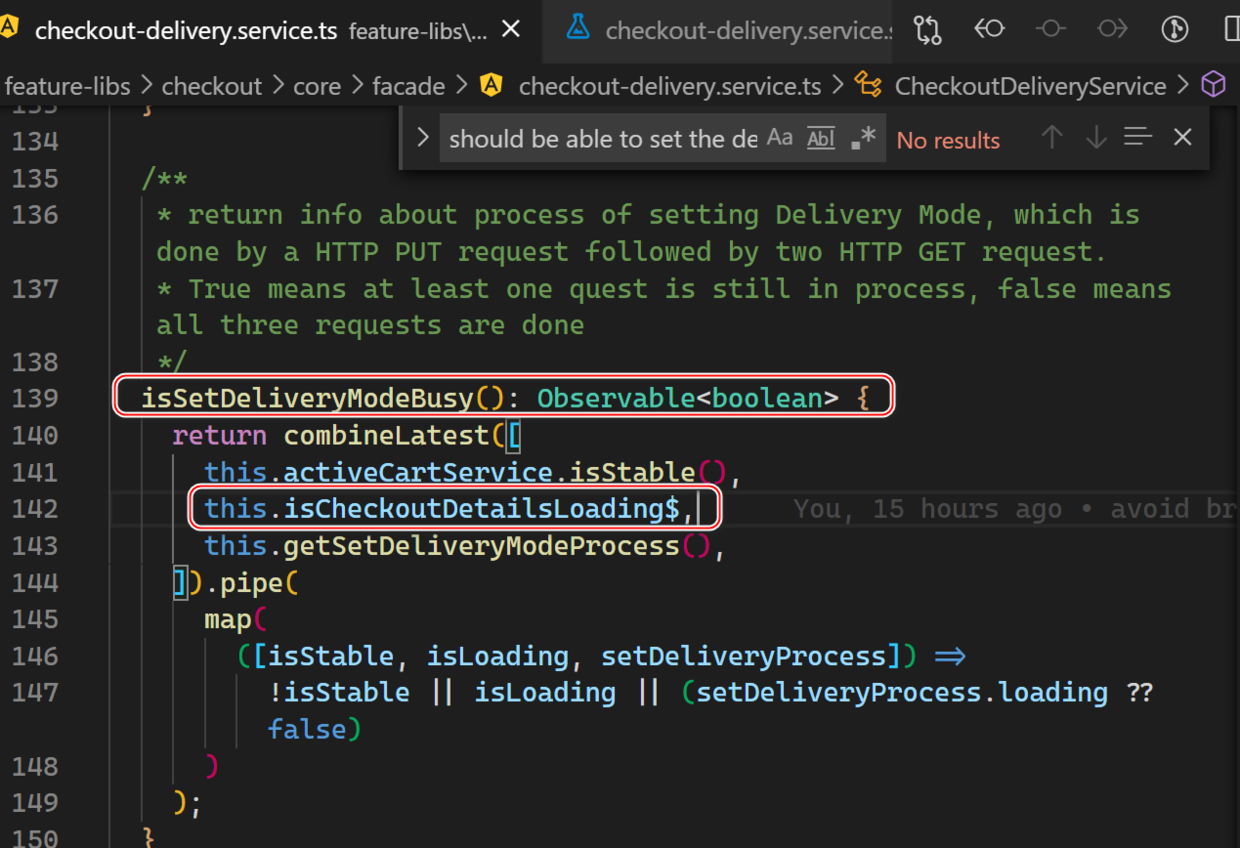
Task: Click the middle commit circle navigation icon
Action: pos(1050,30)
